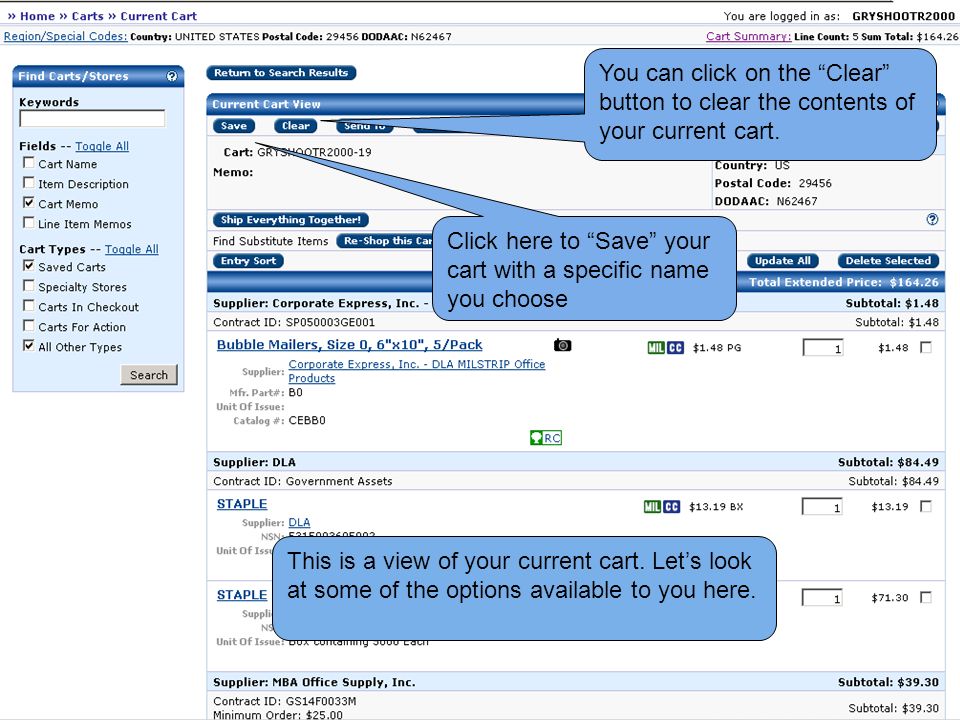Click Return to Search Results button
This screenshot has height=720, width=960.
point(281,73)
